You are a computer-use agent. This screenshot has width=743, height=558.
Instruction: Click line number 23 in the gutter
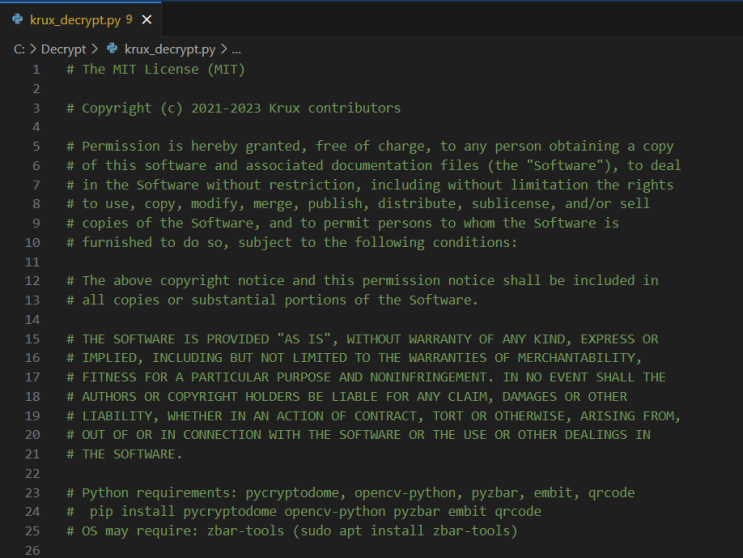(x=33, y=493)
